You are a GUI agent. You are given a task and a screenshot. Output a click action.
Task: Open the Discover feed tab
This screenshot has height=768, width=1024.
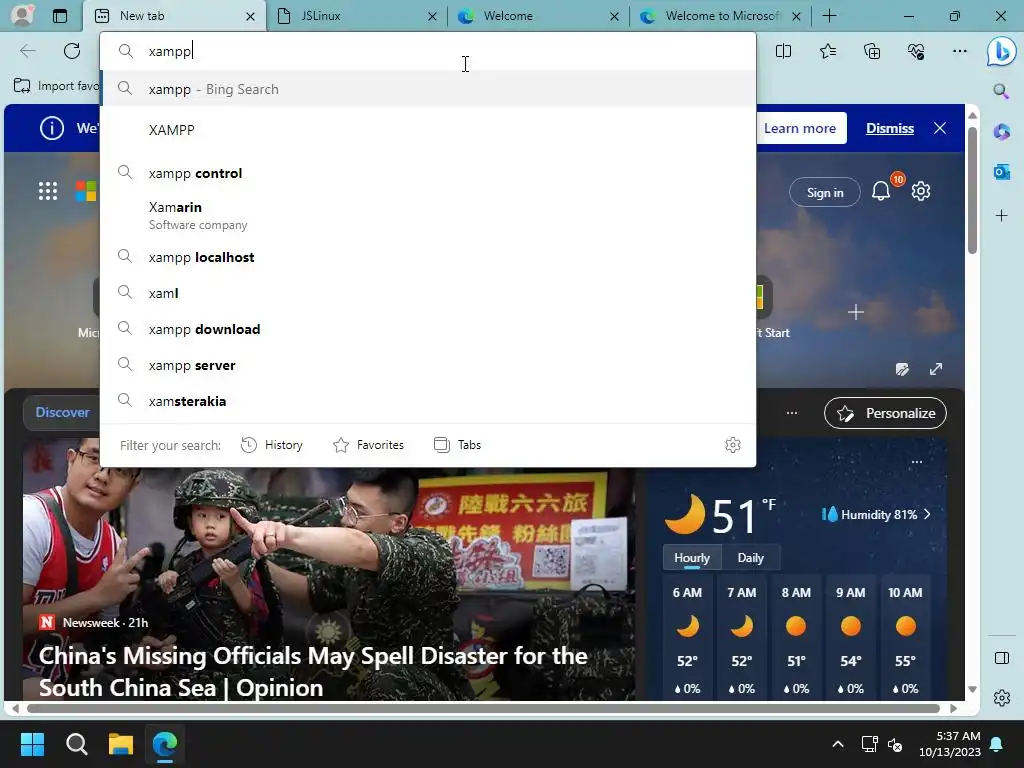(62, 412)
